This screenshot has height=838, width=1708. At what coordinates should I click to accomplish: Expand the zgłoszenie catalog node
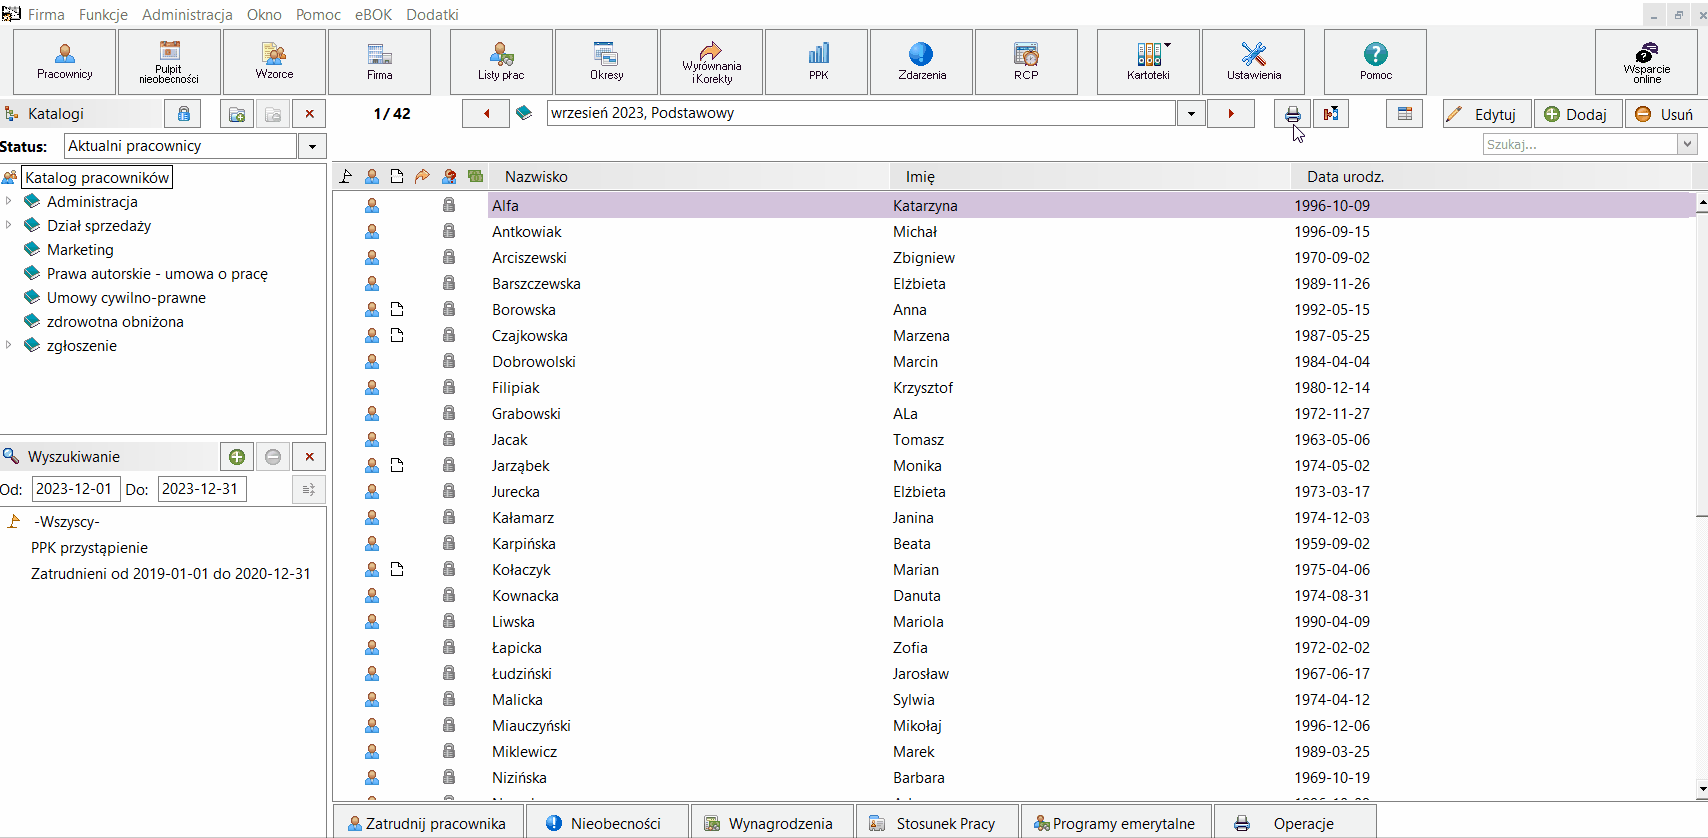pos(9,345)
